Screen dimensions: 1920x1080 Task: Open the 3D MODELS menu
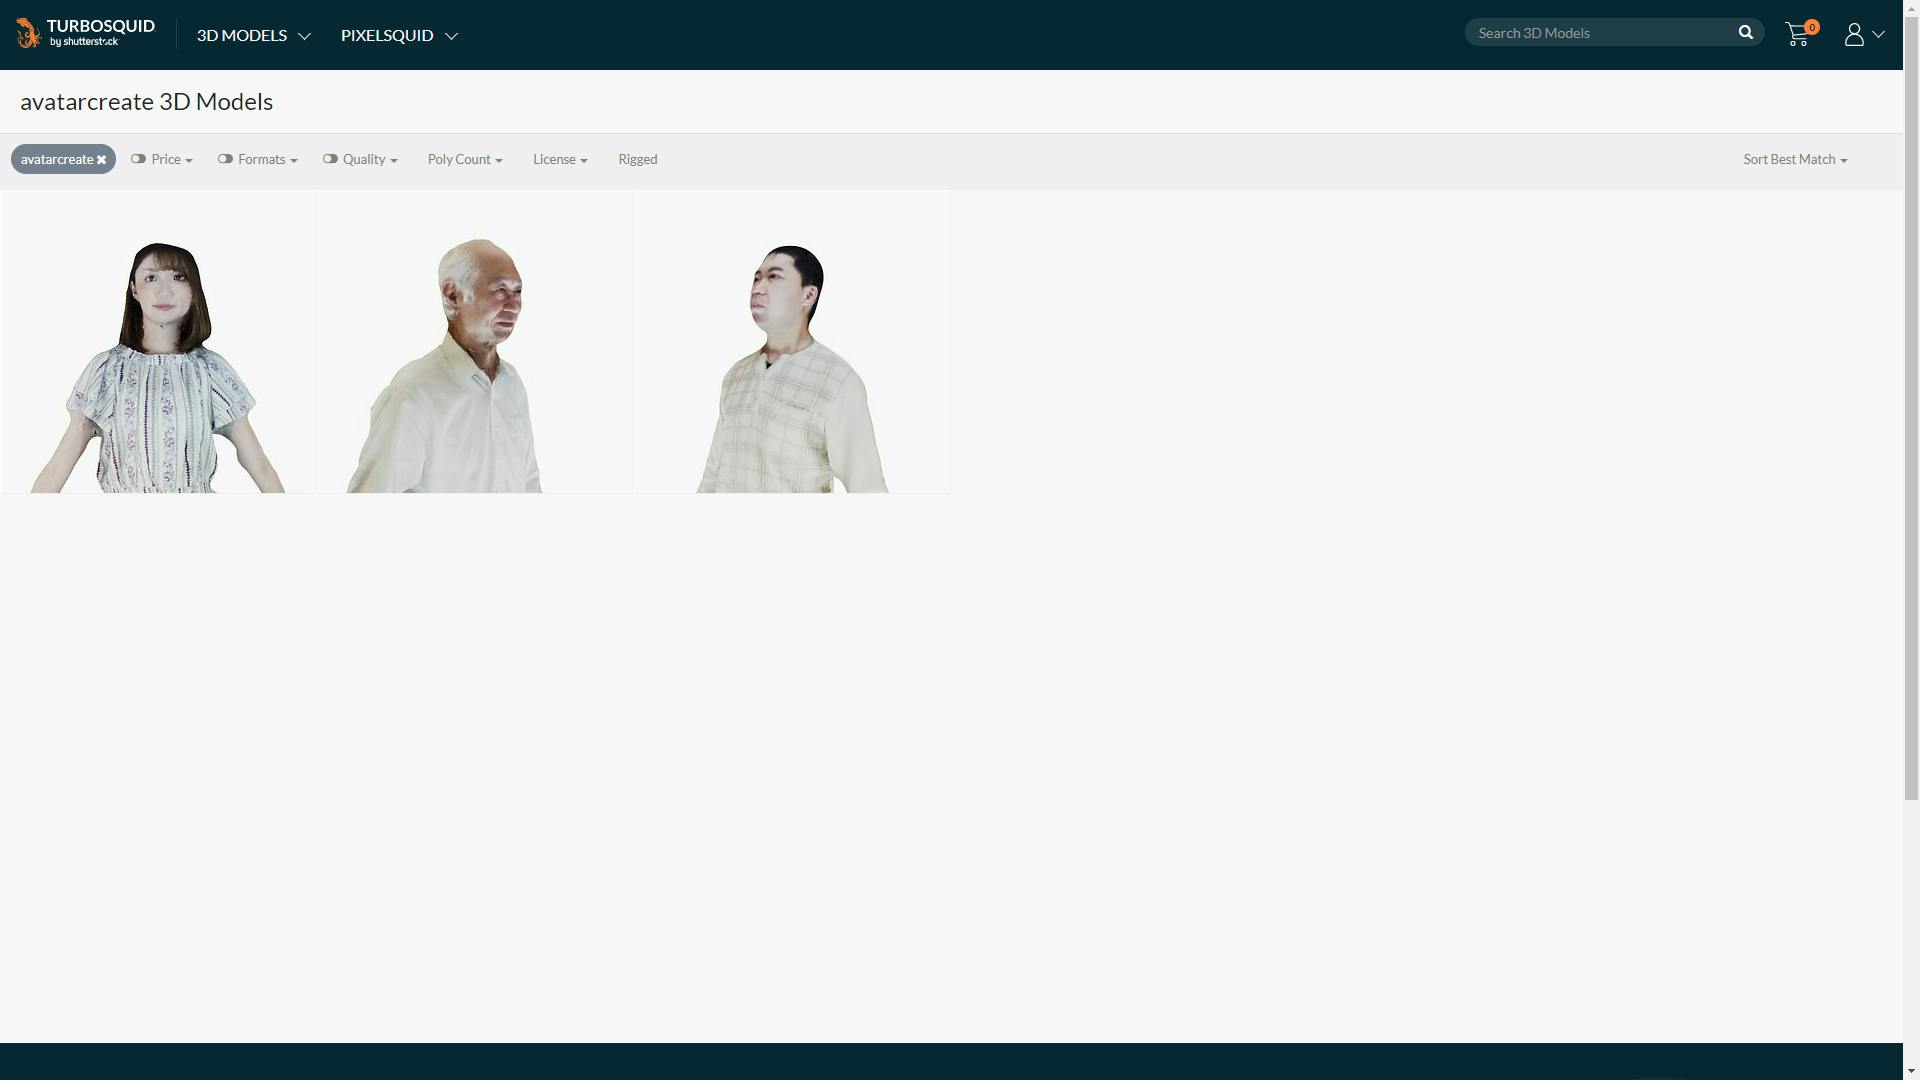click(x=253, y=35)
